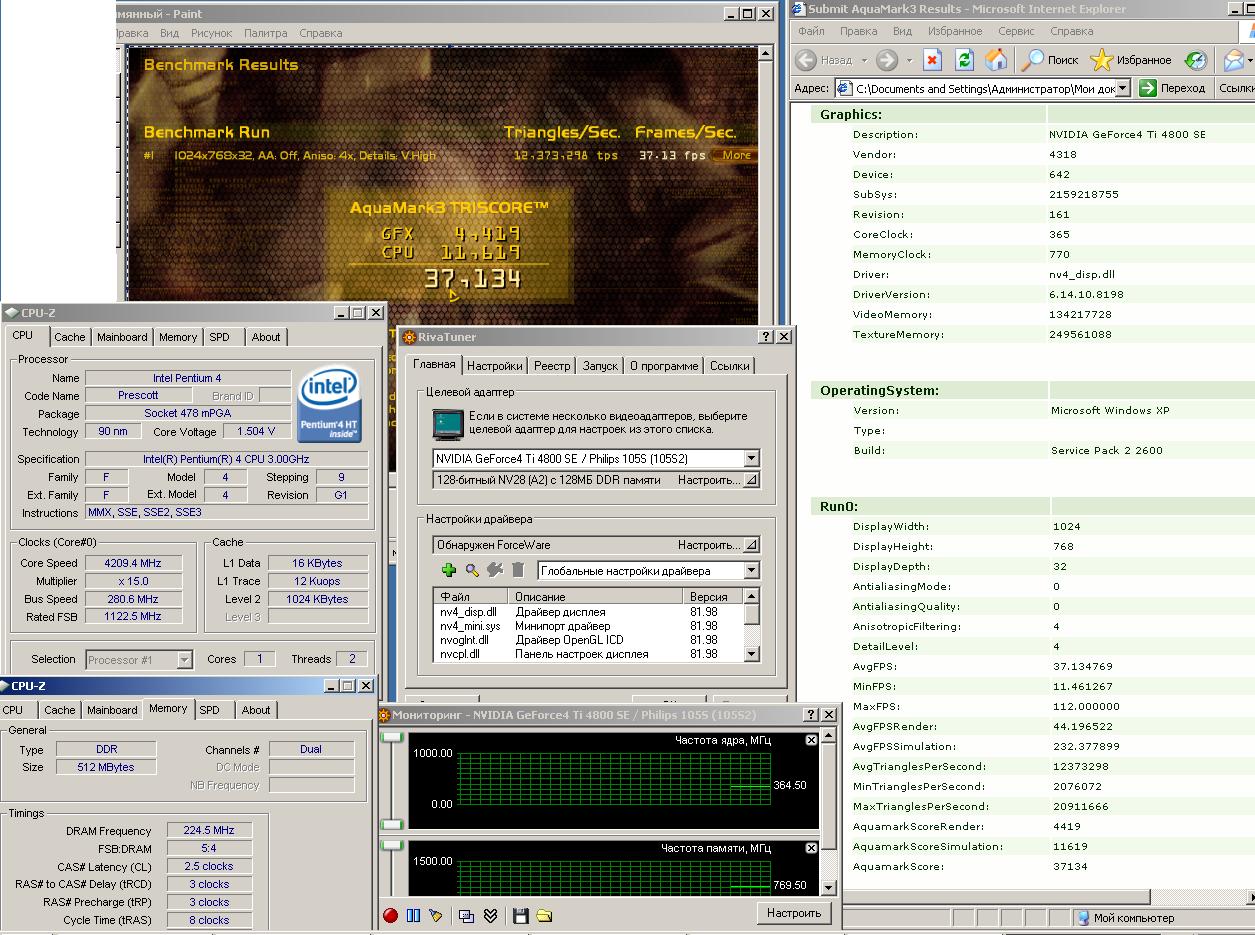Open the Файл menu in Internet Explorer
The height and width of the screenshot is (935, 1255).
point(811,31)
